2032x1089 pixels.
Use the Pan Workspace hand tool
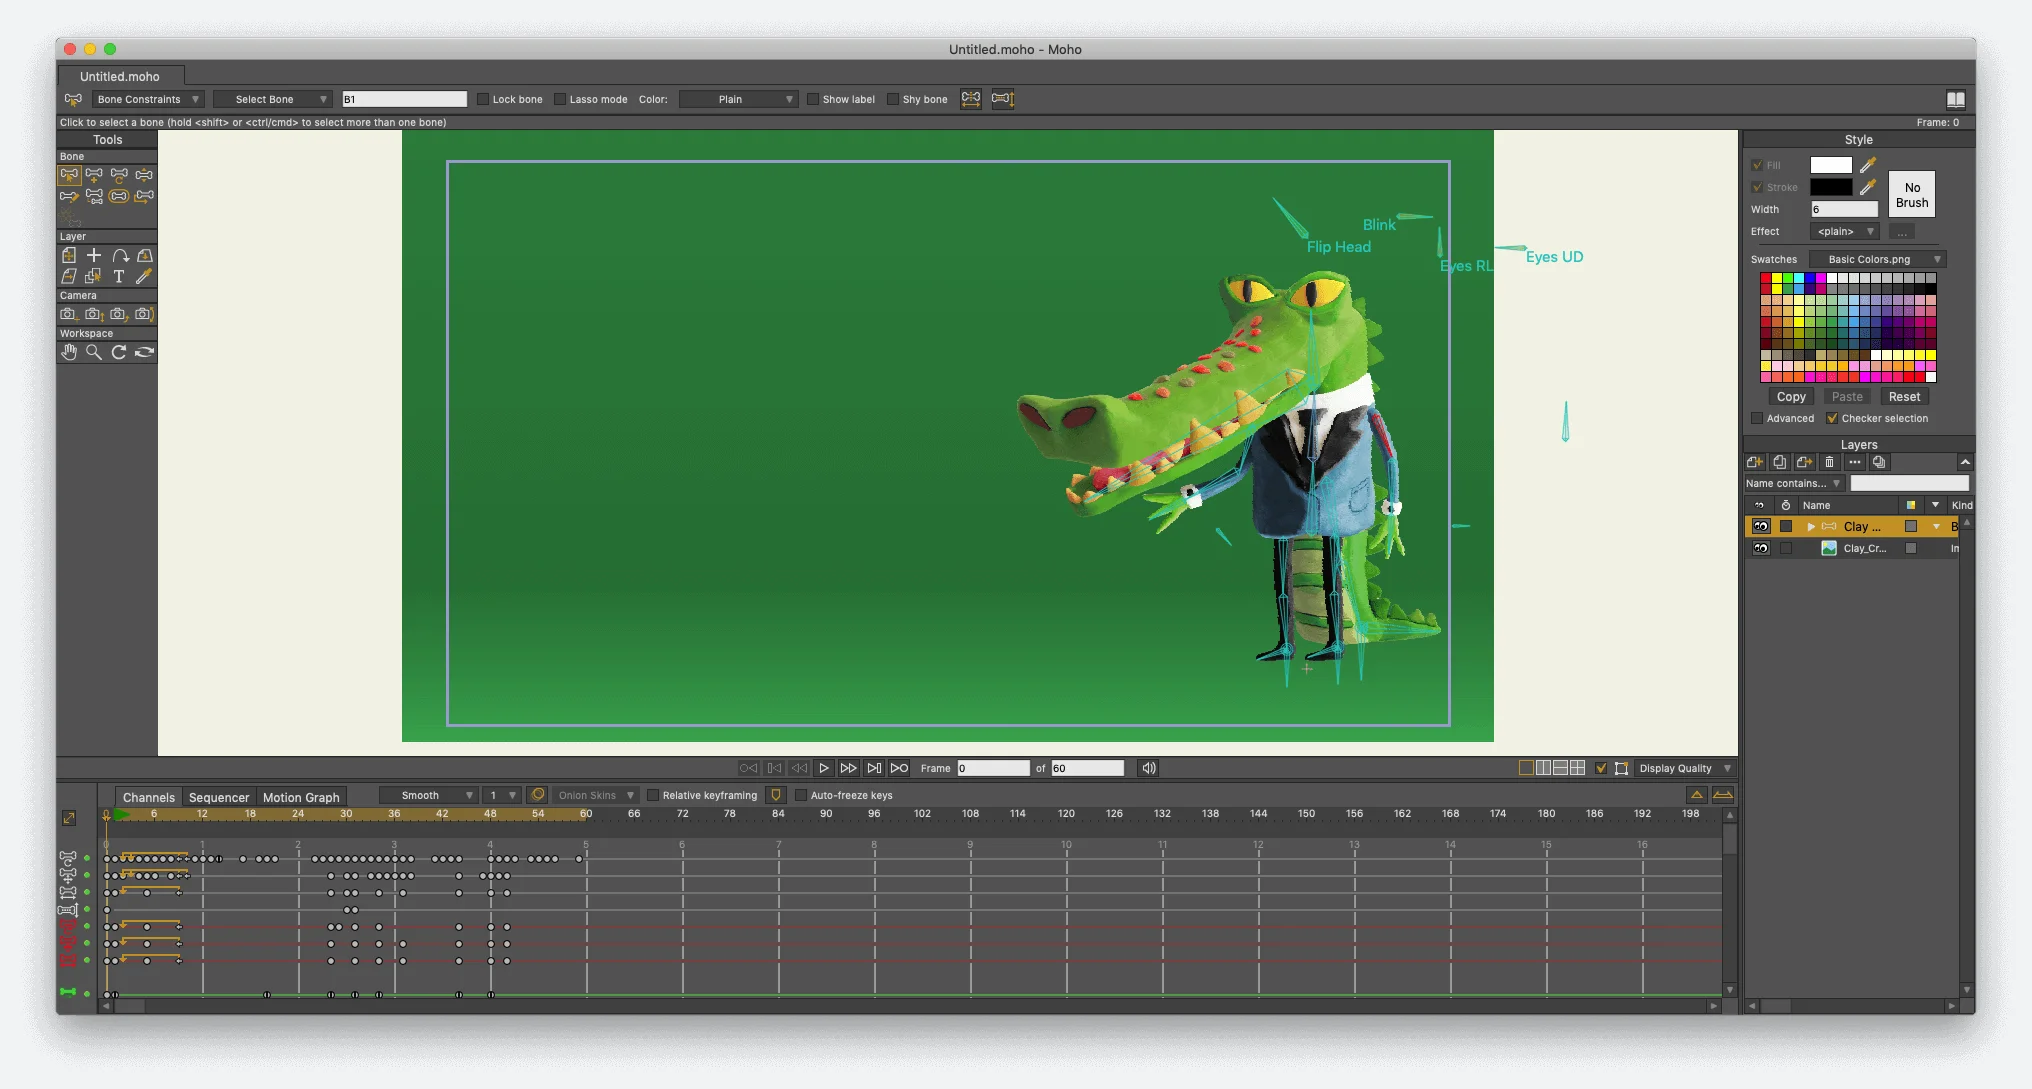pos(68,352)
